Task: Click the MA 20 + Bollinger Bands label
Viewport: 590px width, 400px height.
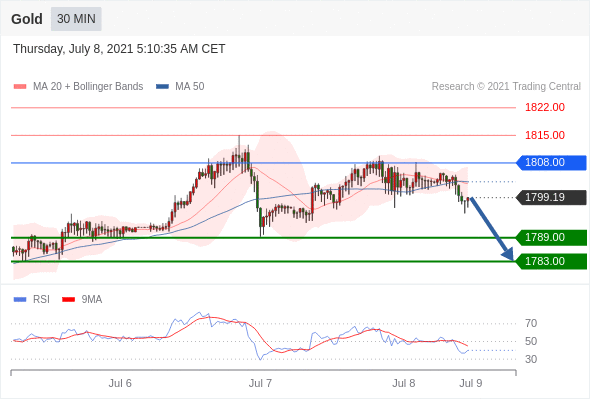Action: click(88, 87)
